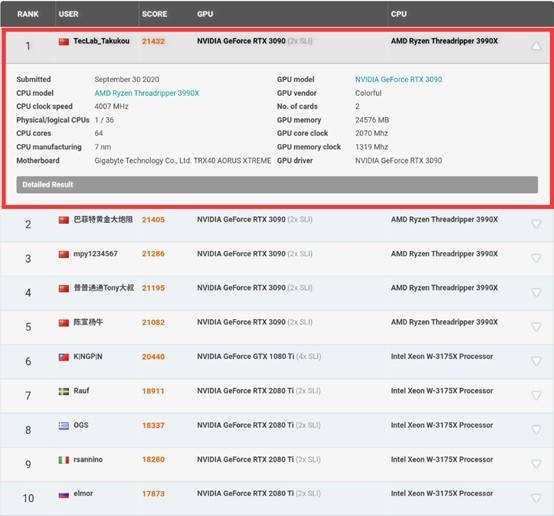Click the GPU driver value NVIDIA GeForce RTX 3090
Viewport: 554px width, 516px height.
coord(399,160)
